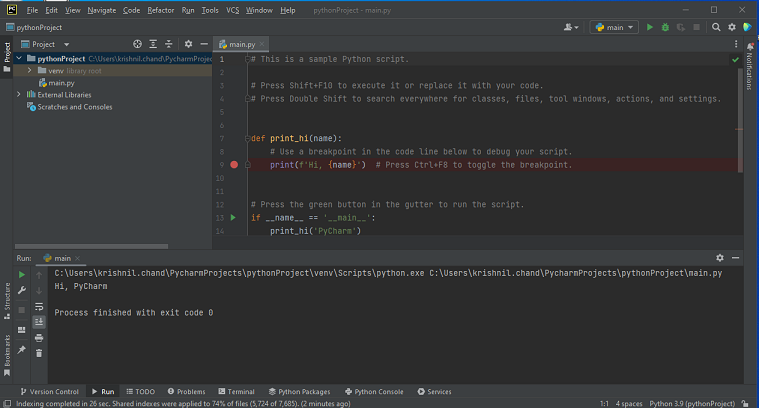Click the 4 spaces indent setting

[629, 404]
